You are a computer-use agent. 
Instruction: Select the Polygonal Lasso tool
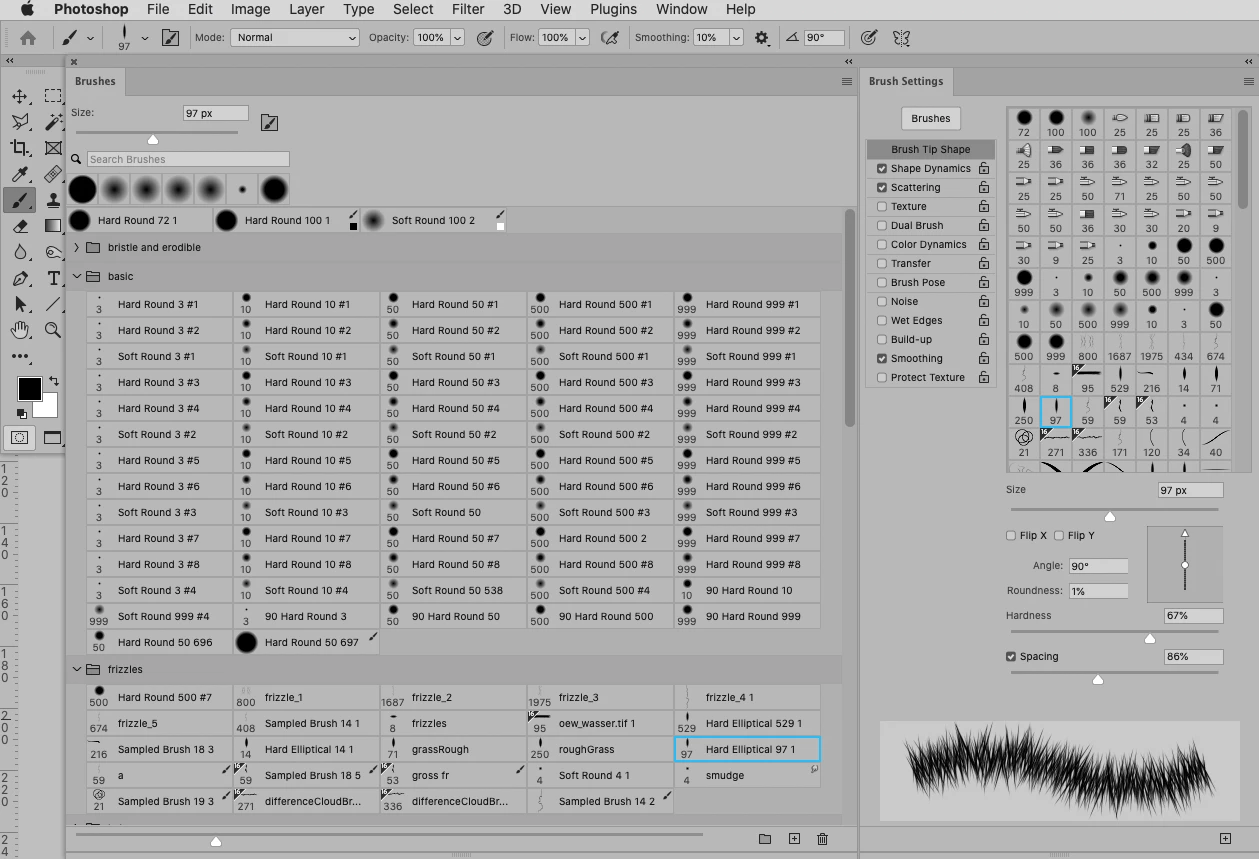pos(19,122)
